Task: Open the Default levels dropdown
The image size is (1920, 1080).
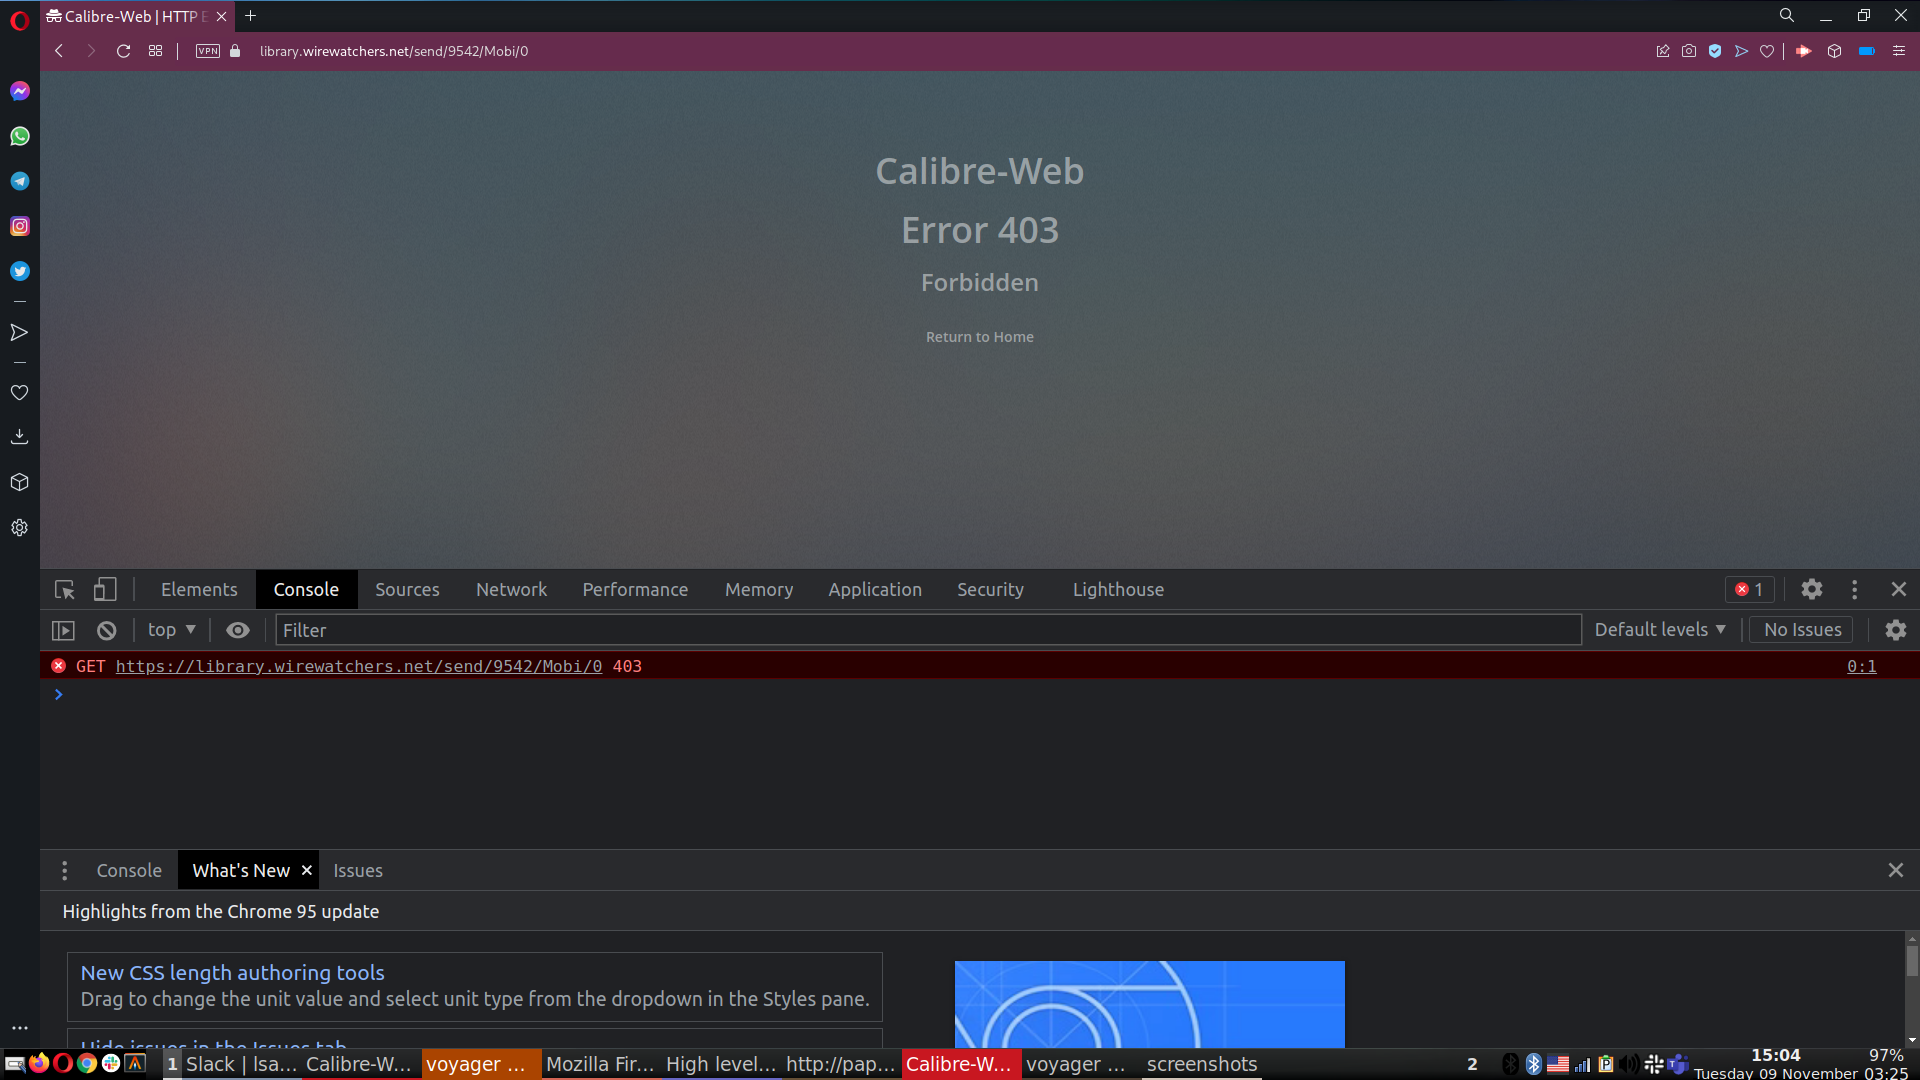Action: click(1658, 629)
